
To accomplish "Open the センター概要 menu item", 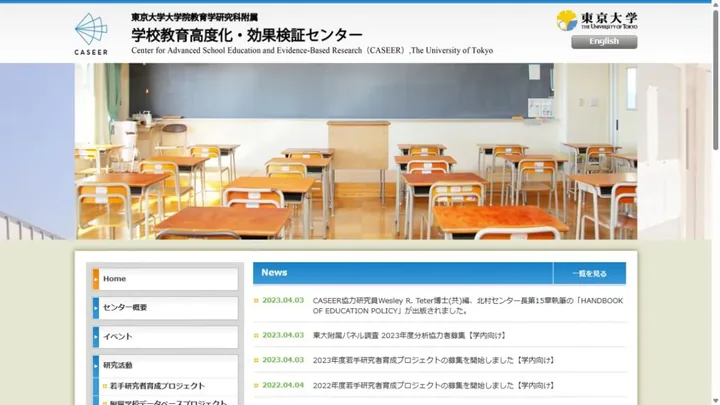I will pos(165,308).
